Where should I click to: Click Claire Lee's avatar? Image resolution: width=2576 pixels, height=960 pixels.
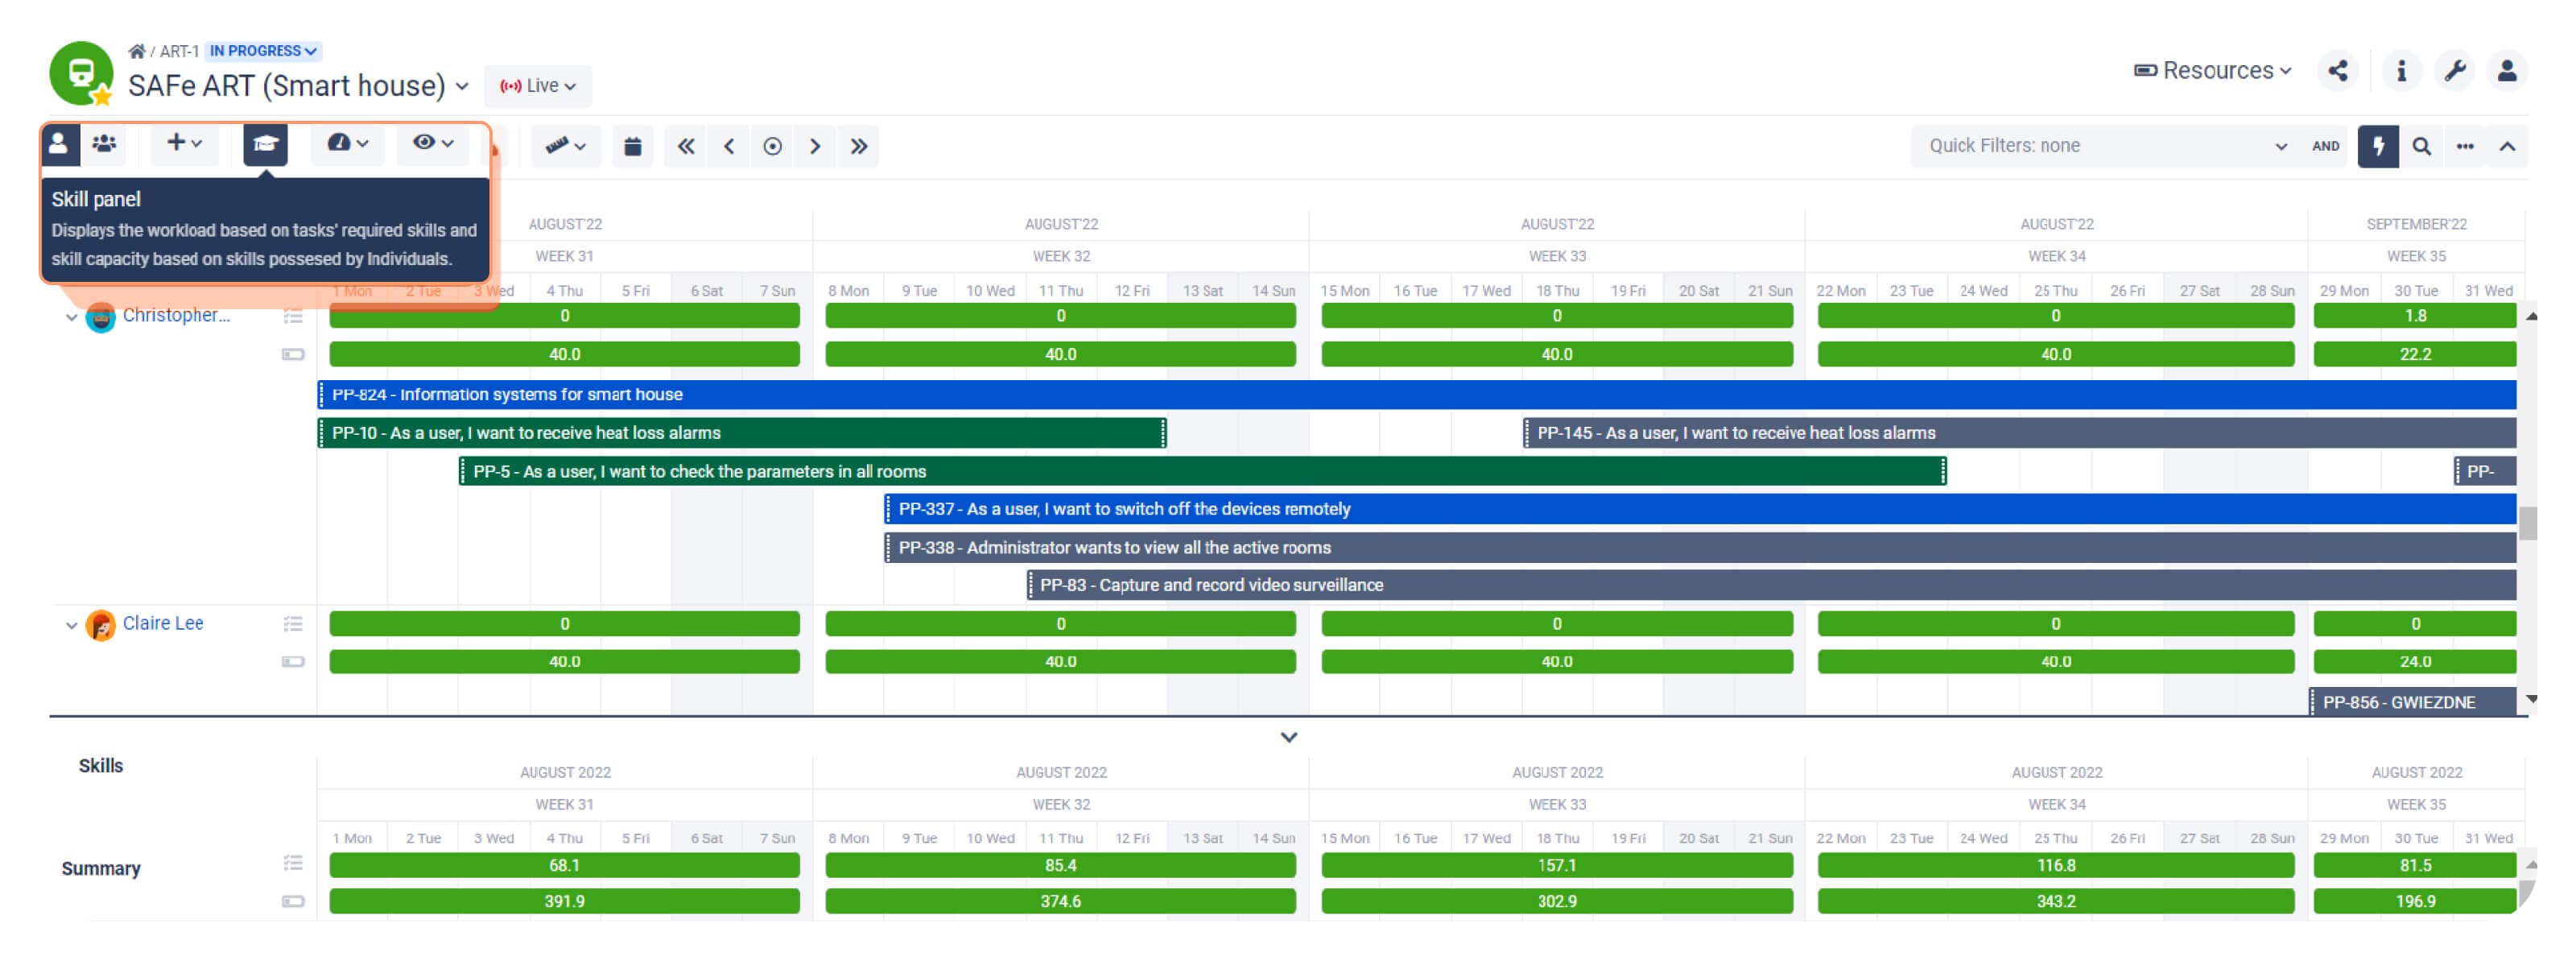(x=101, y=626)
